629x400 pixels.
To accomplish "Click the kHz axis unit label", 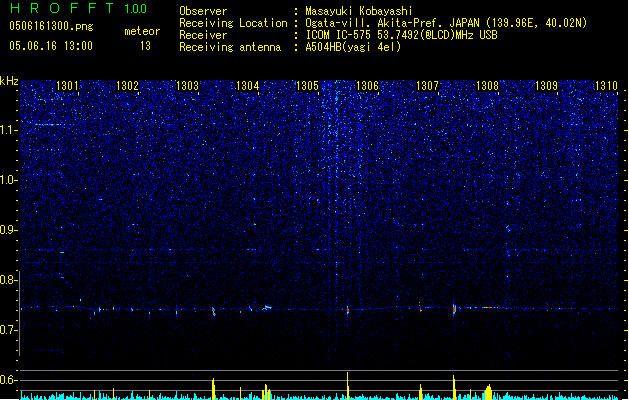I will pyautogui.click(x=9, y=81).
